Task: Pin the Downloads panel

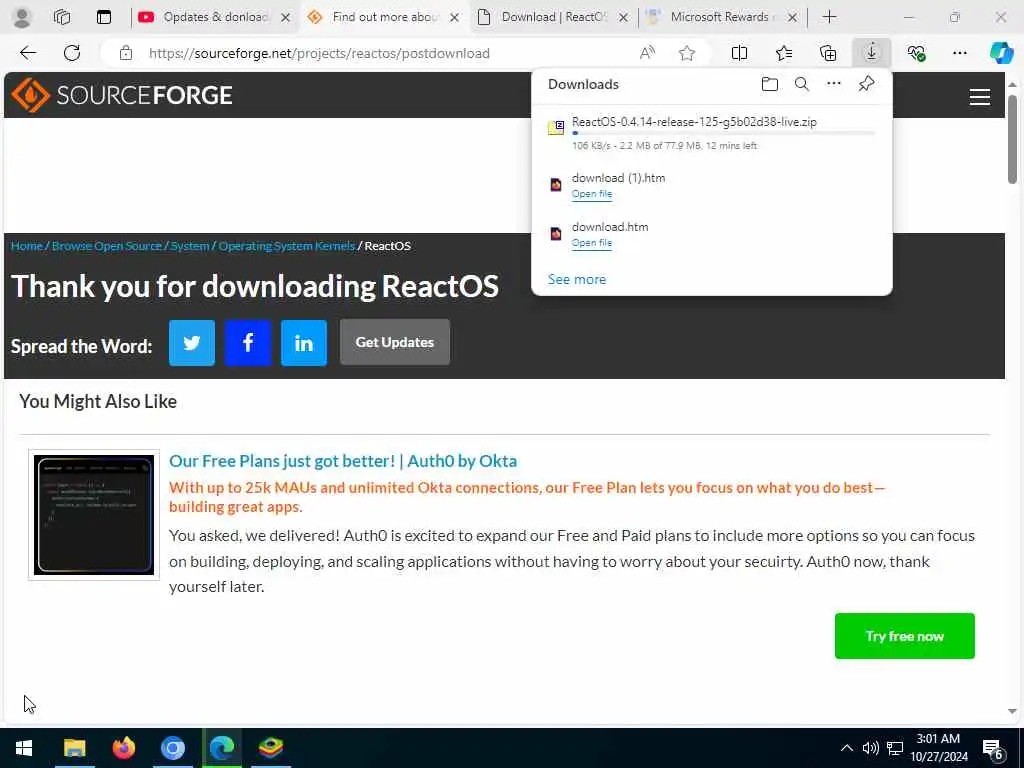Action: click(x=867, y=84)
